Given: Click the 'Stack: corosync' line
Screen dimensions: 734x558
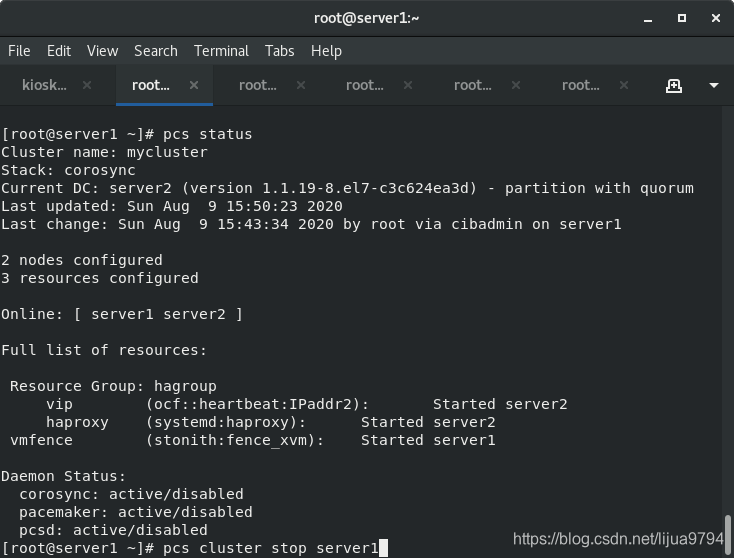Looking at the screenshot, I should (68, 170).
